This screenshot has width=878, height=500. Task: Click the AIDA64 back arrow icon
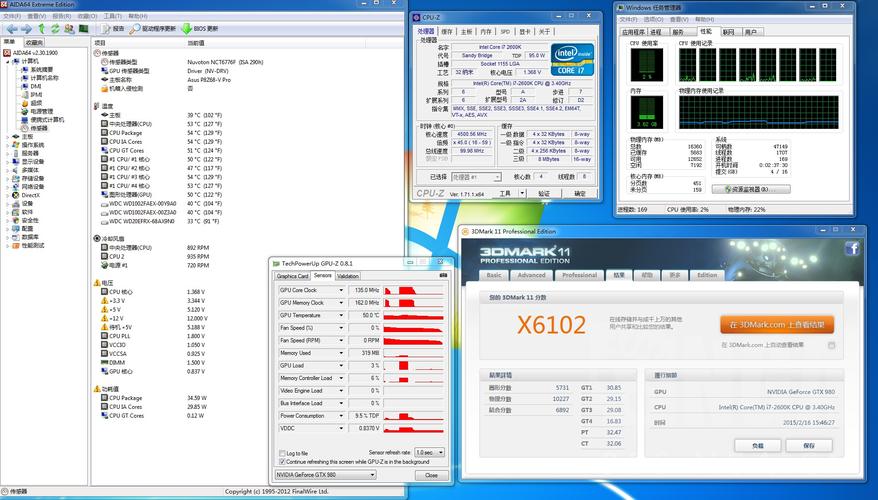11,29
